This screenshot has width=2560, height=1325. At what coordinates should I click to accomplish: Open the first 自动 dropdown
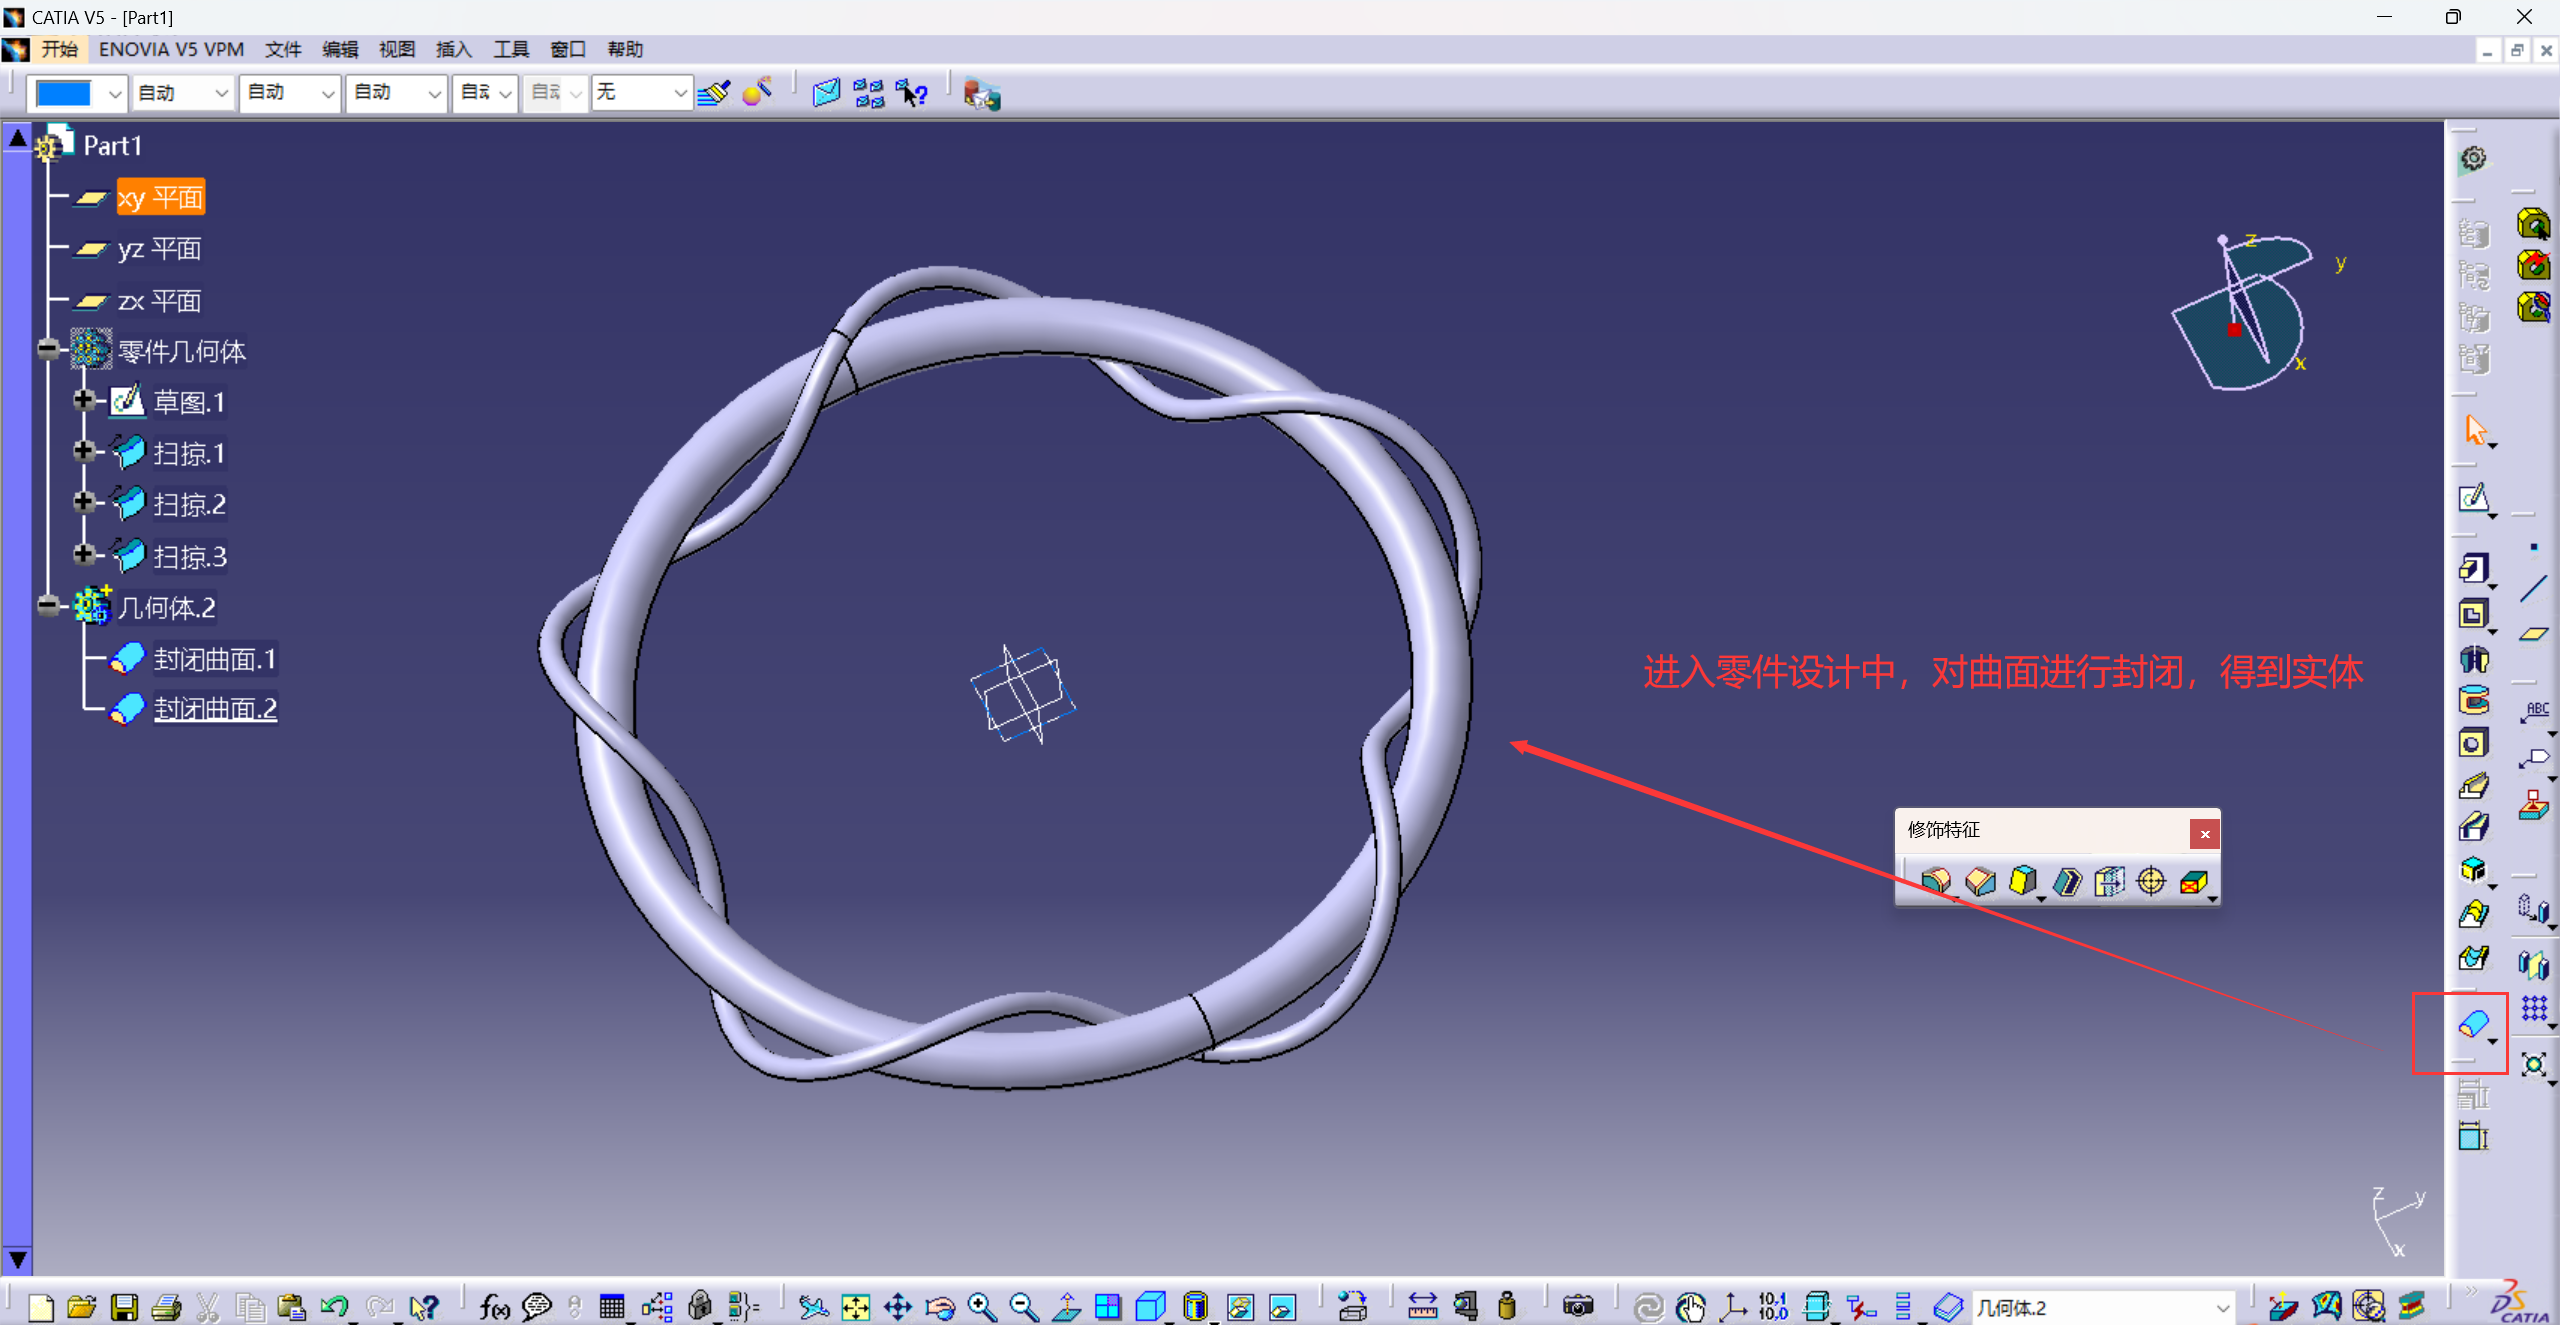point(183,93)
